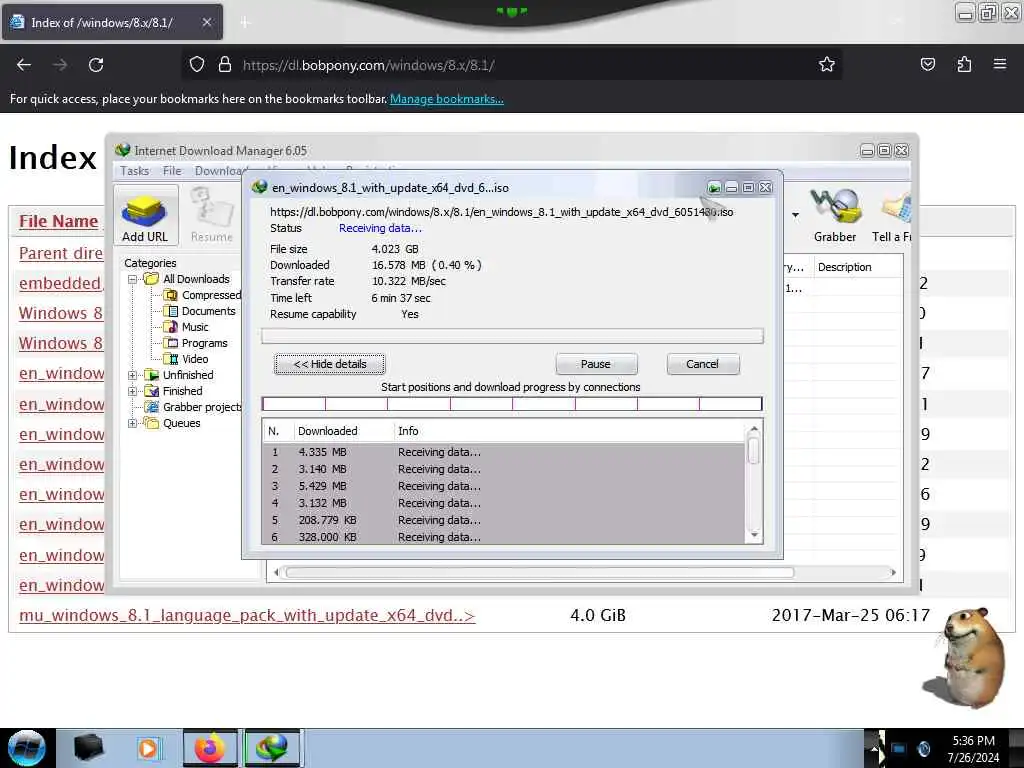This screenshot has height=768, width=1024.
Task: Click the IDM toolbar overflow arrow beside Grabber
Action: (x=795, y=215)
